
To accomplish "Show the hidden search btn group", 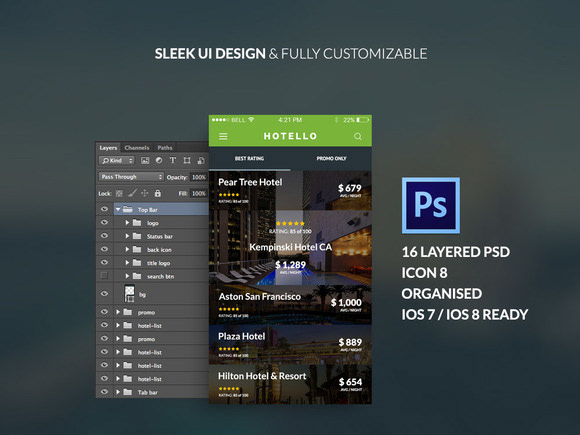I will click(104, 276).
